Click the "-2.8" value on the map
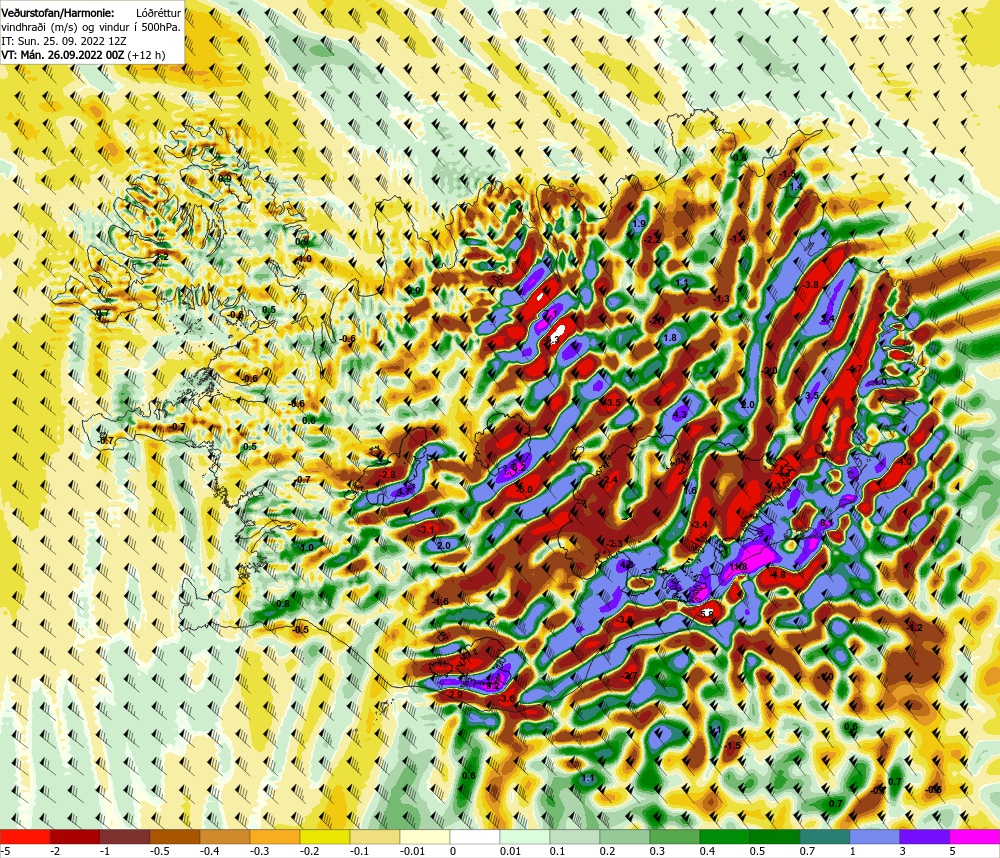The image size is (1000, 858). (387, 475)
